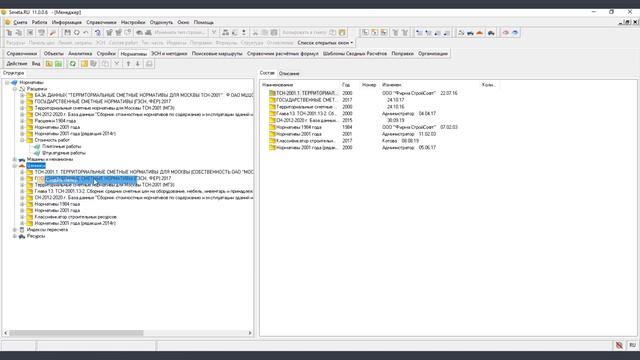Click the Номер column header
The height and width of the screenshot is (360, 640).
tap(369, 85)
